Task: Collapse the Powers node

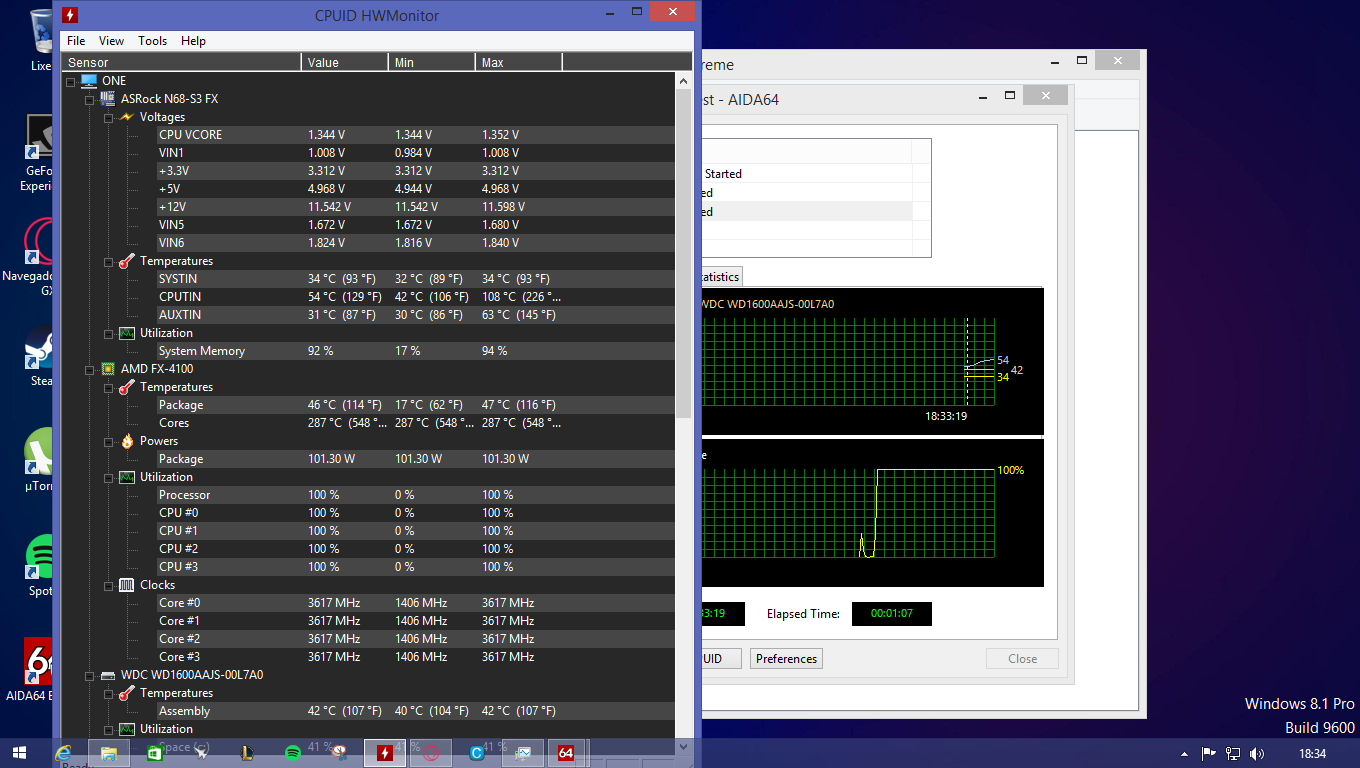Action: coord(108,441)
